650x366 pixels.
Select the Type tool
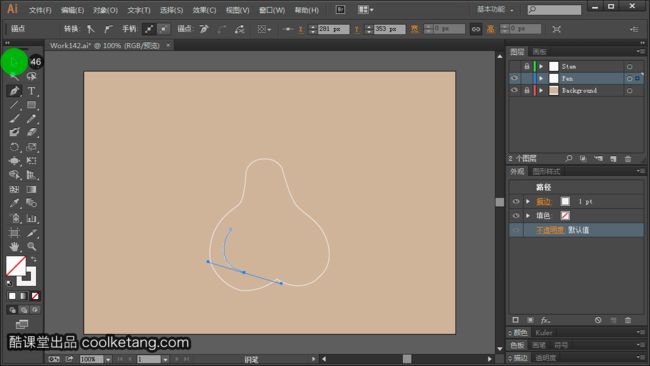coord(32,91)
